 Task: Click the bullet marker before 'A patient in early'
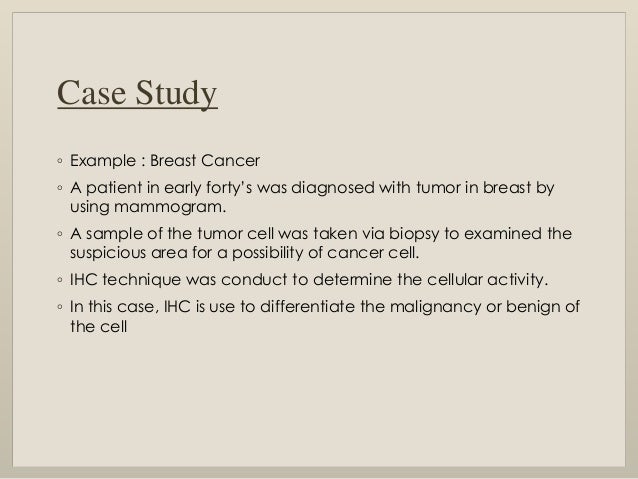pyautogui.click(x=60, y=188)
